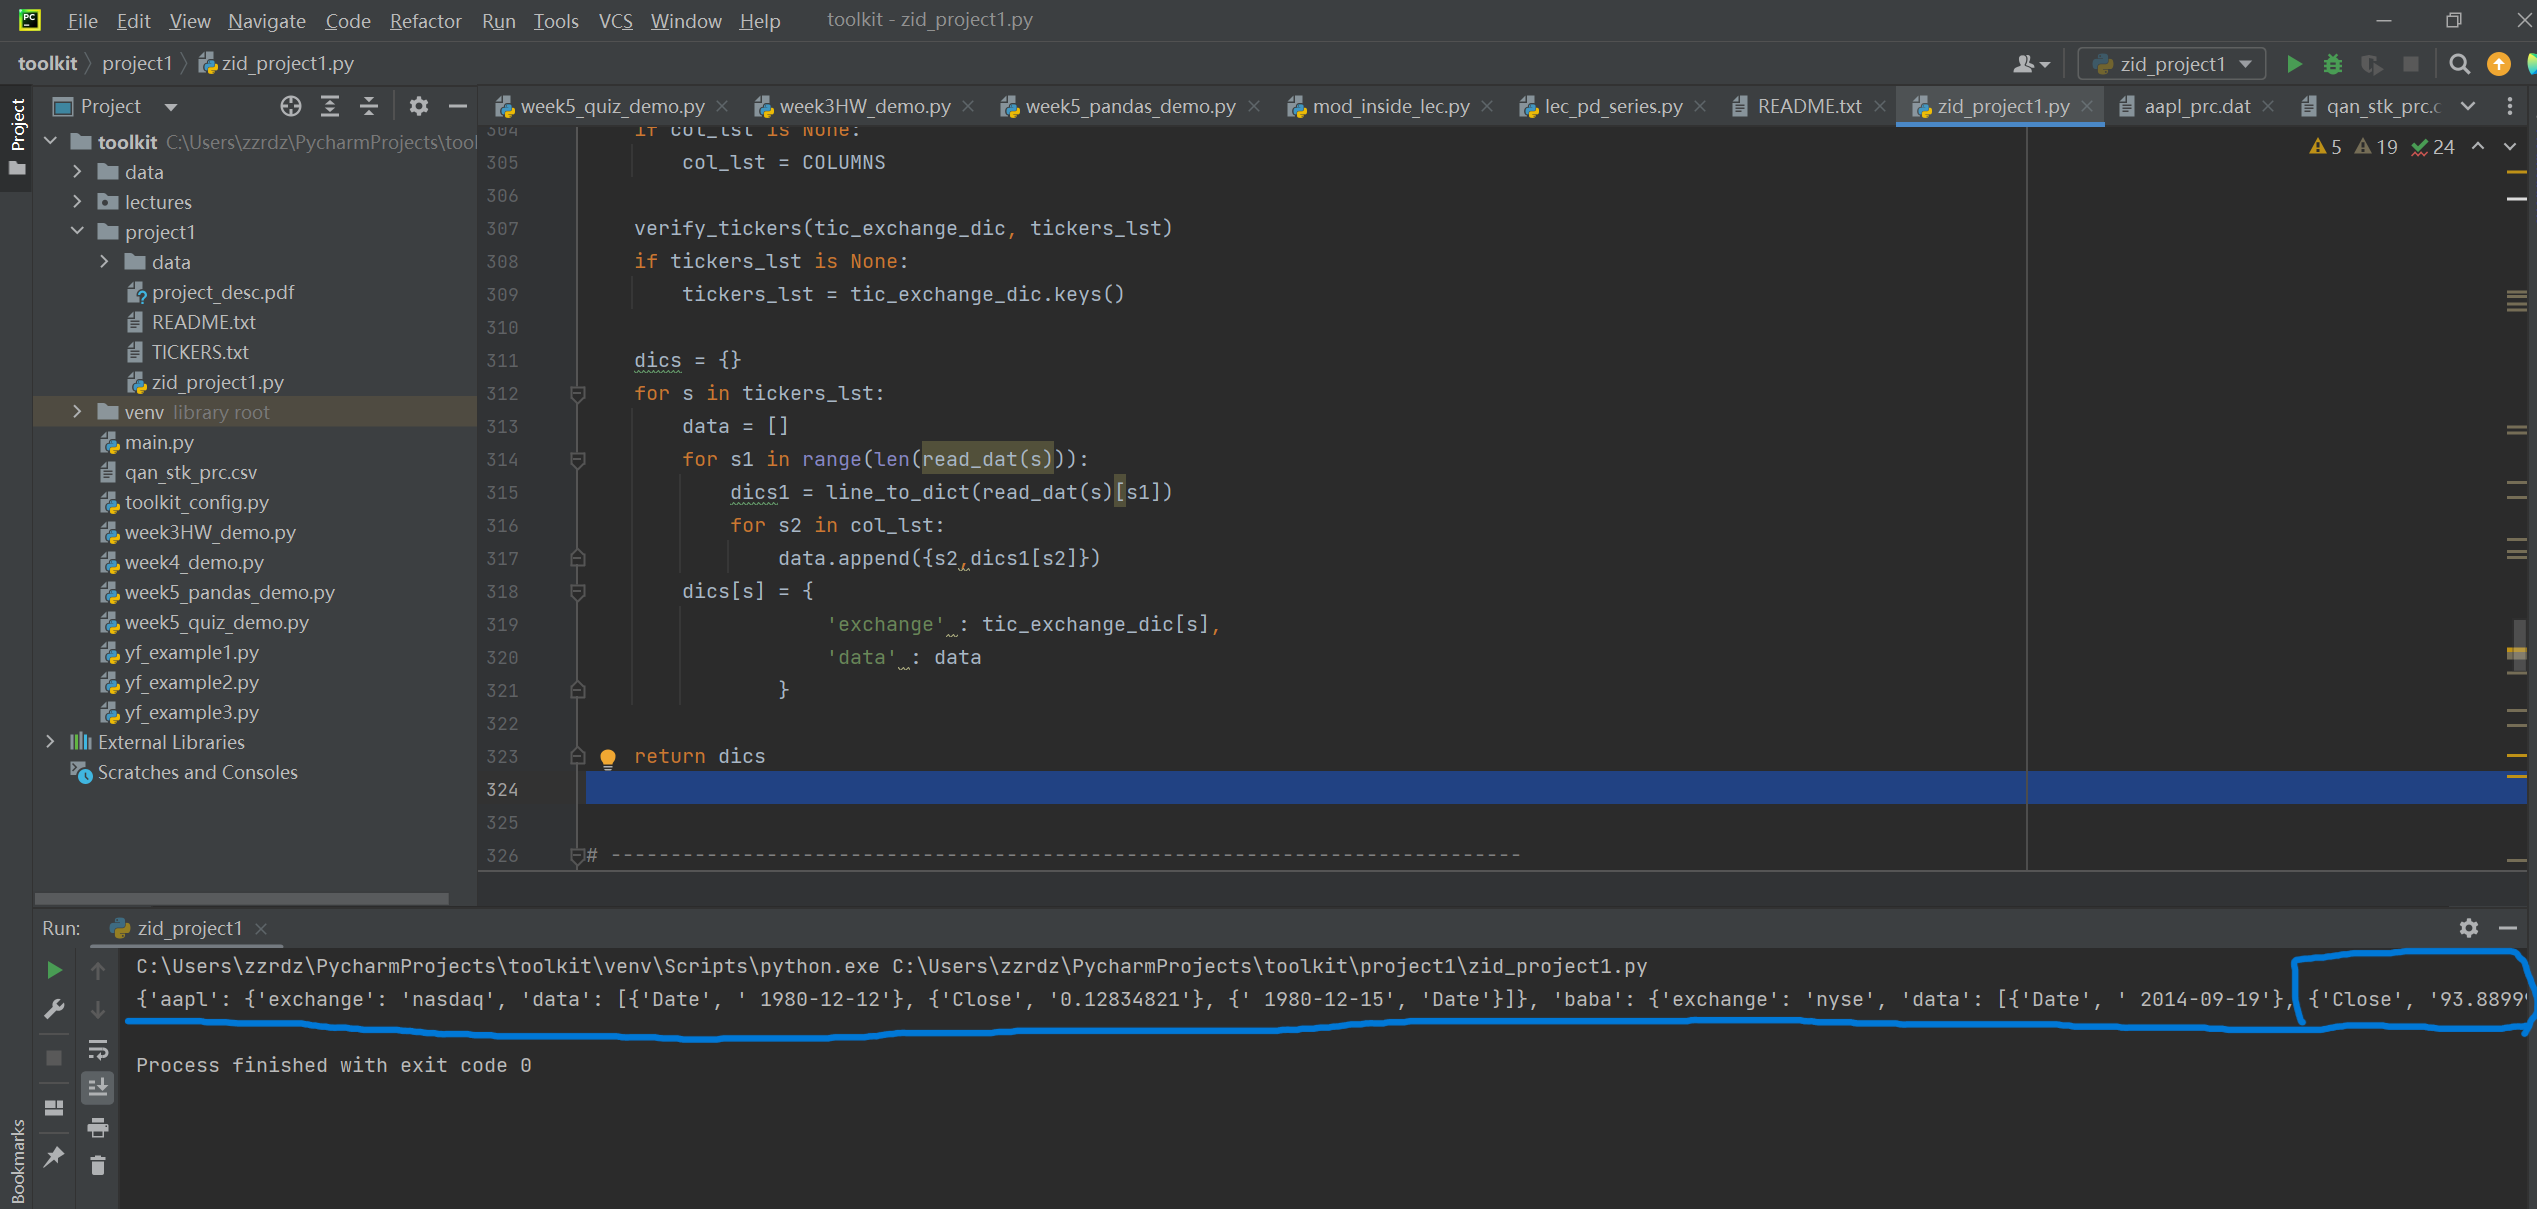Switch to the aapl_prc.dat tab
The width and height of the screenshot is (2537, 1209).
click(x=2196, y=106)
